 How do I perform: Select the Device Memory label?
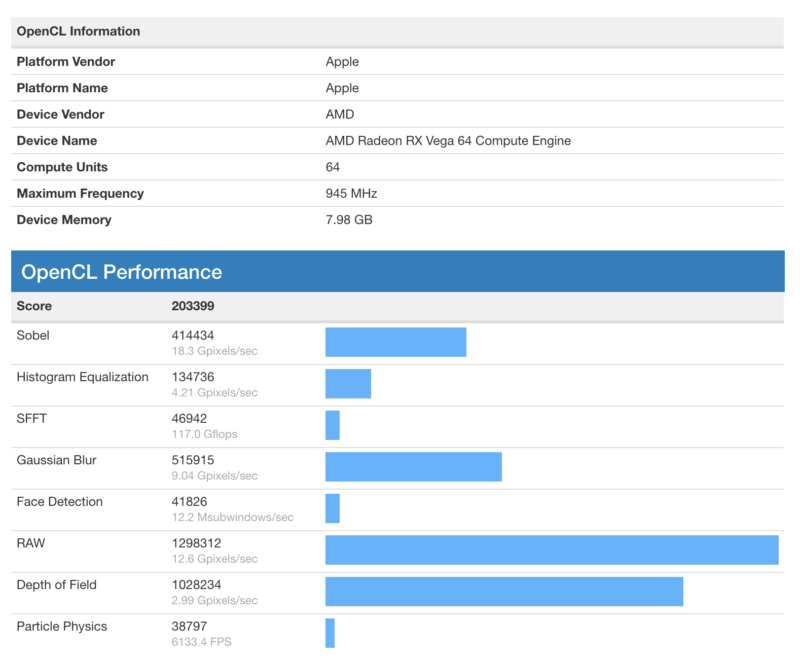coord(64,220)
